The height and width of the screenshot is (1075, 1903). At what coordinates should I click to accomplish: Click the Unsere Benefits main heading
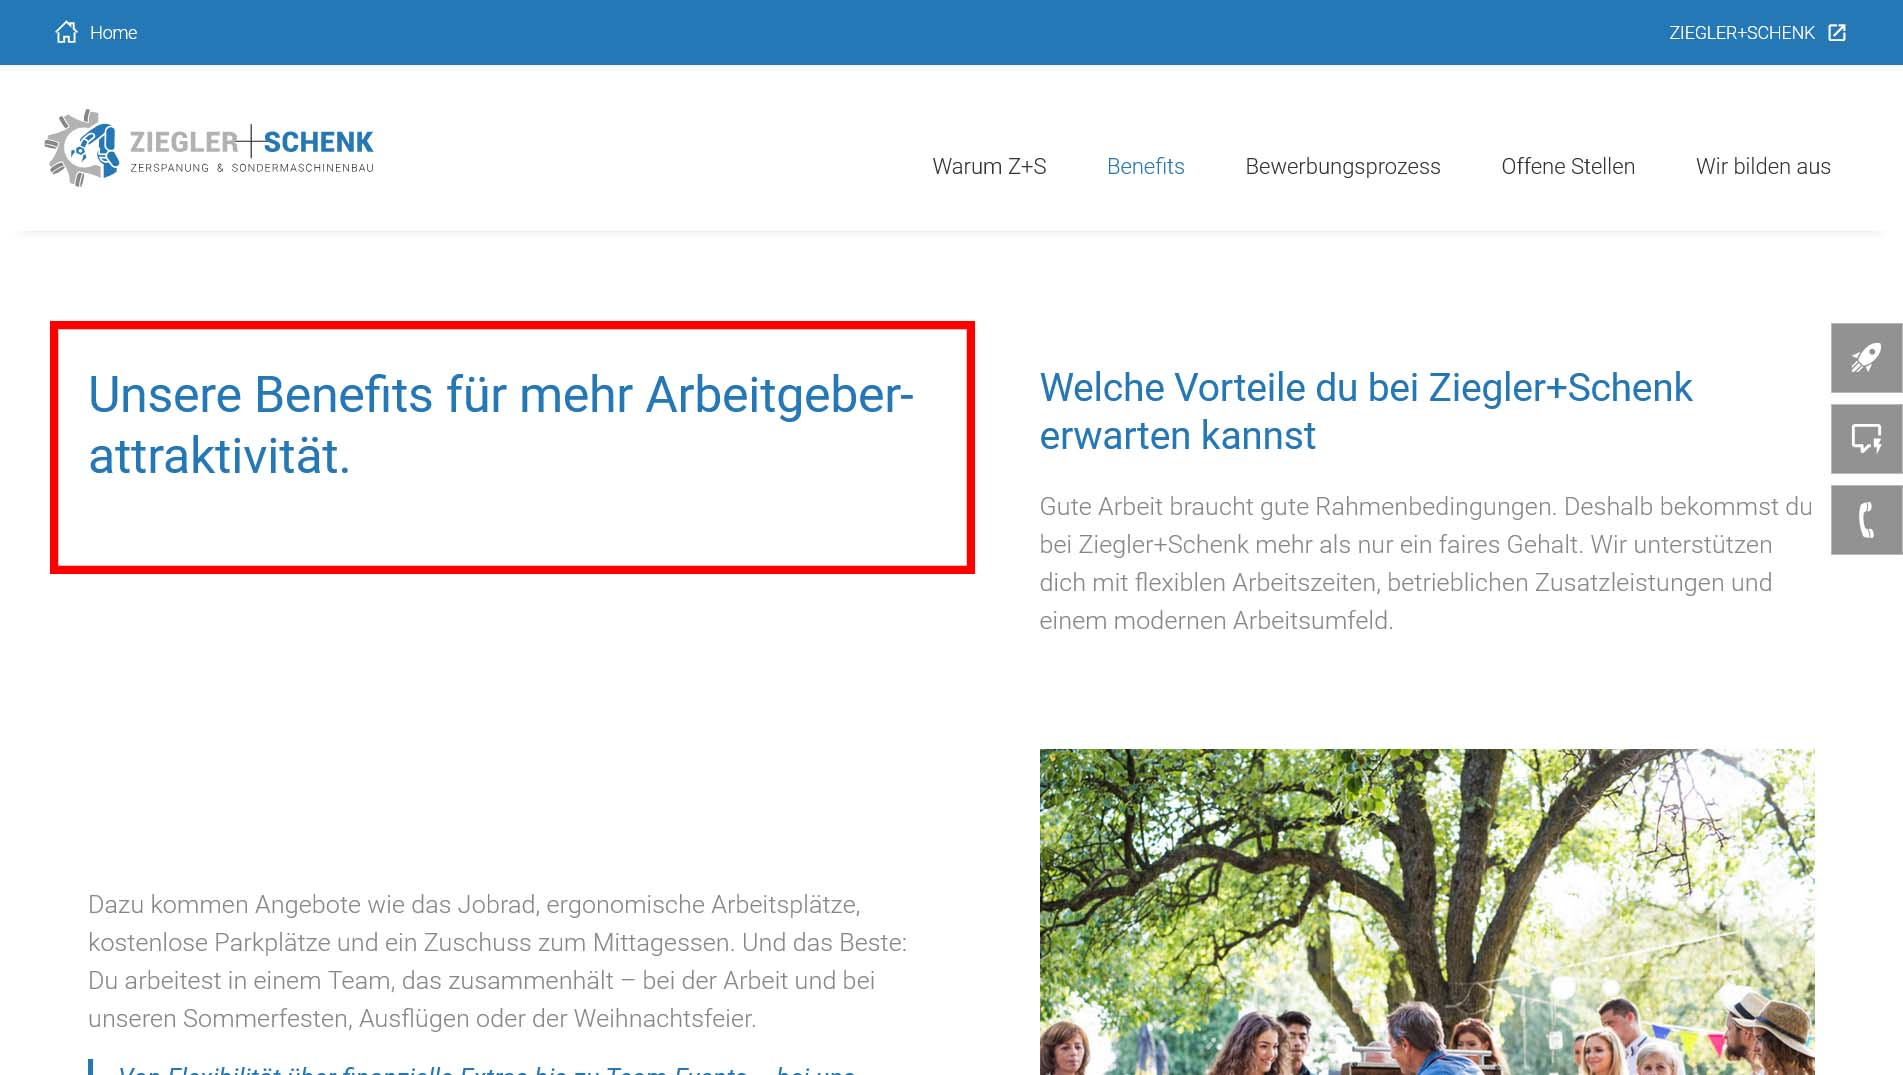click(500, 425)
